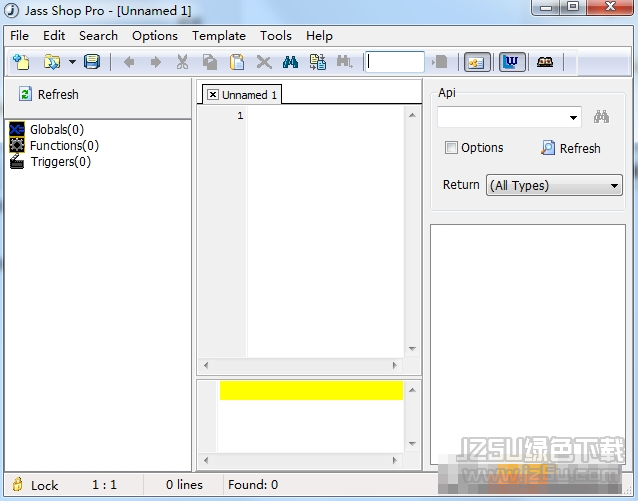Focus the toolbar go-to input box
This screenshot has height=501, width=638.
coord(395,62)
